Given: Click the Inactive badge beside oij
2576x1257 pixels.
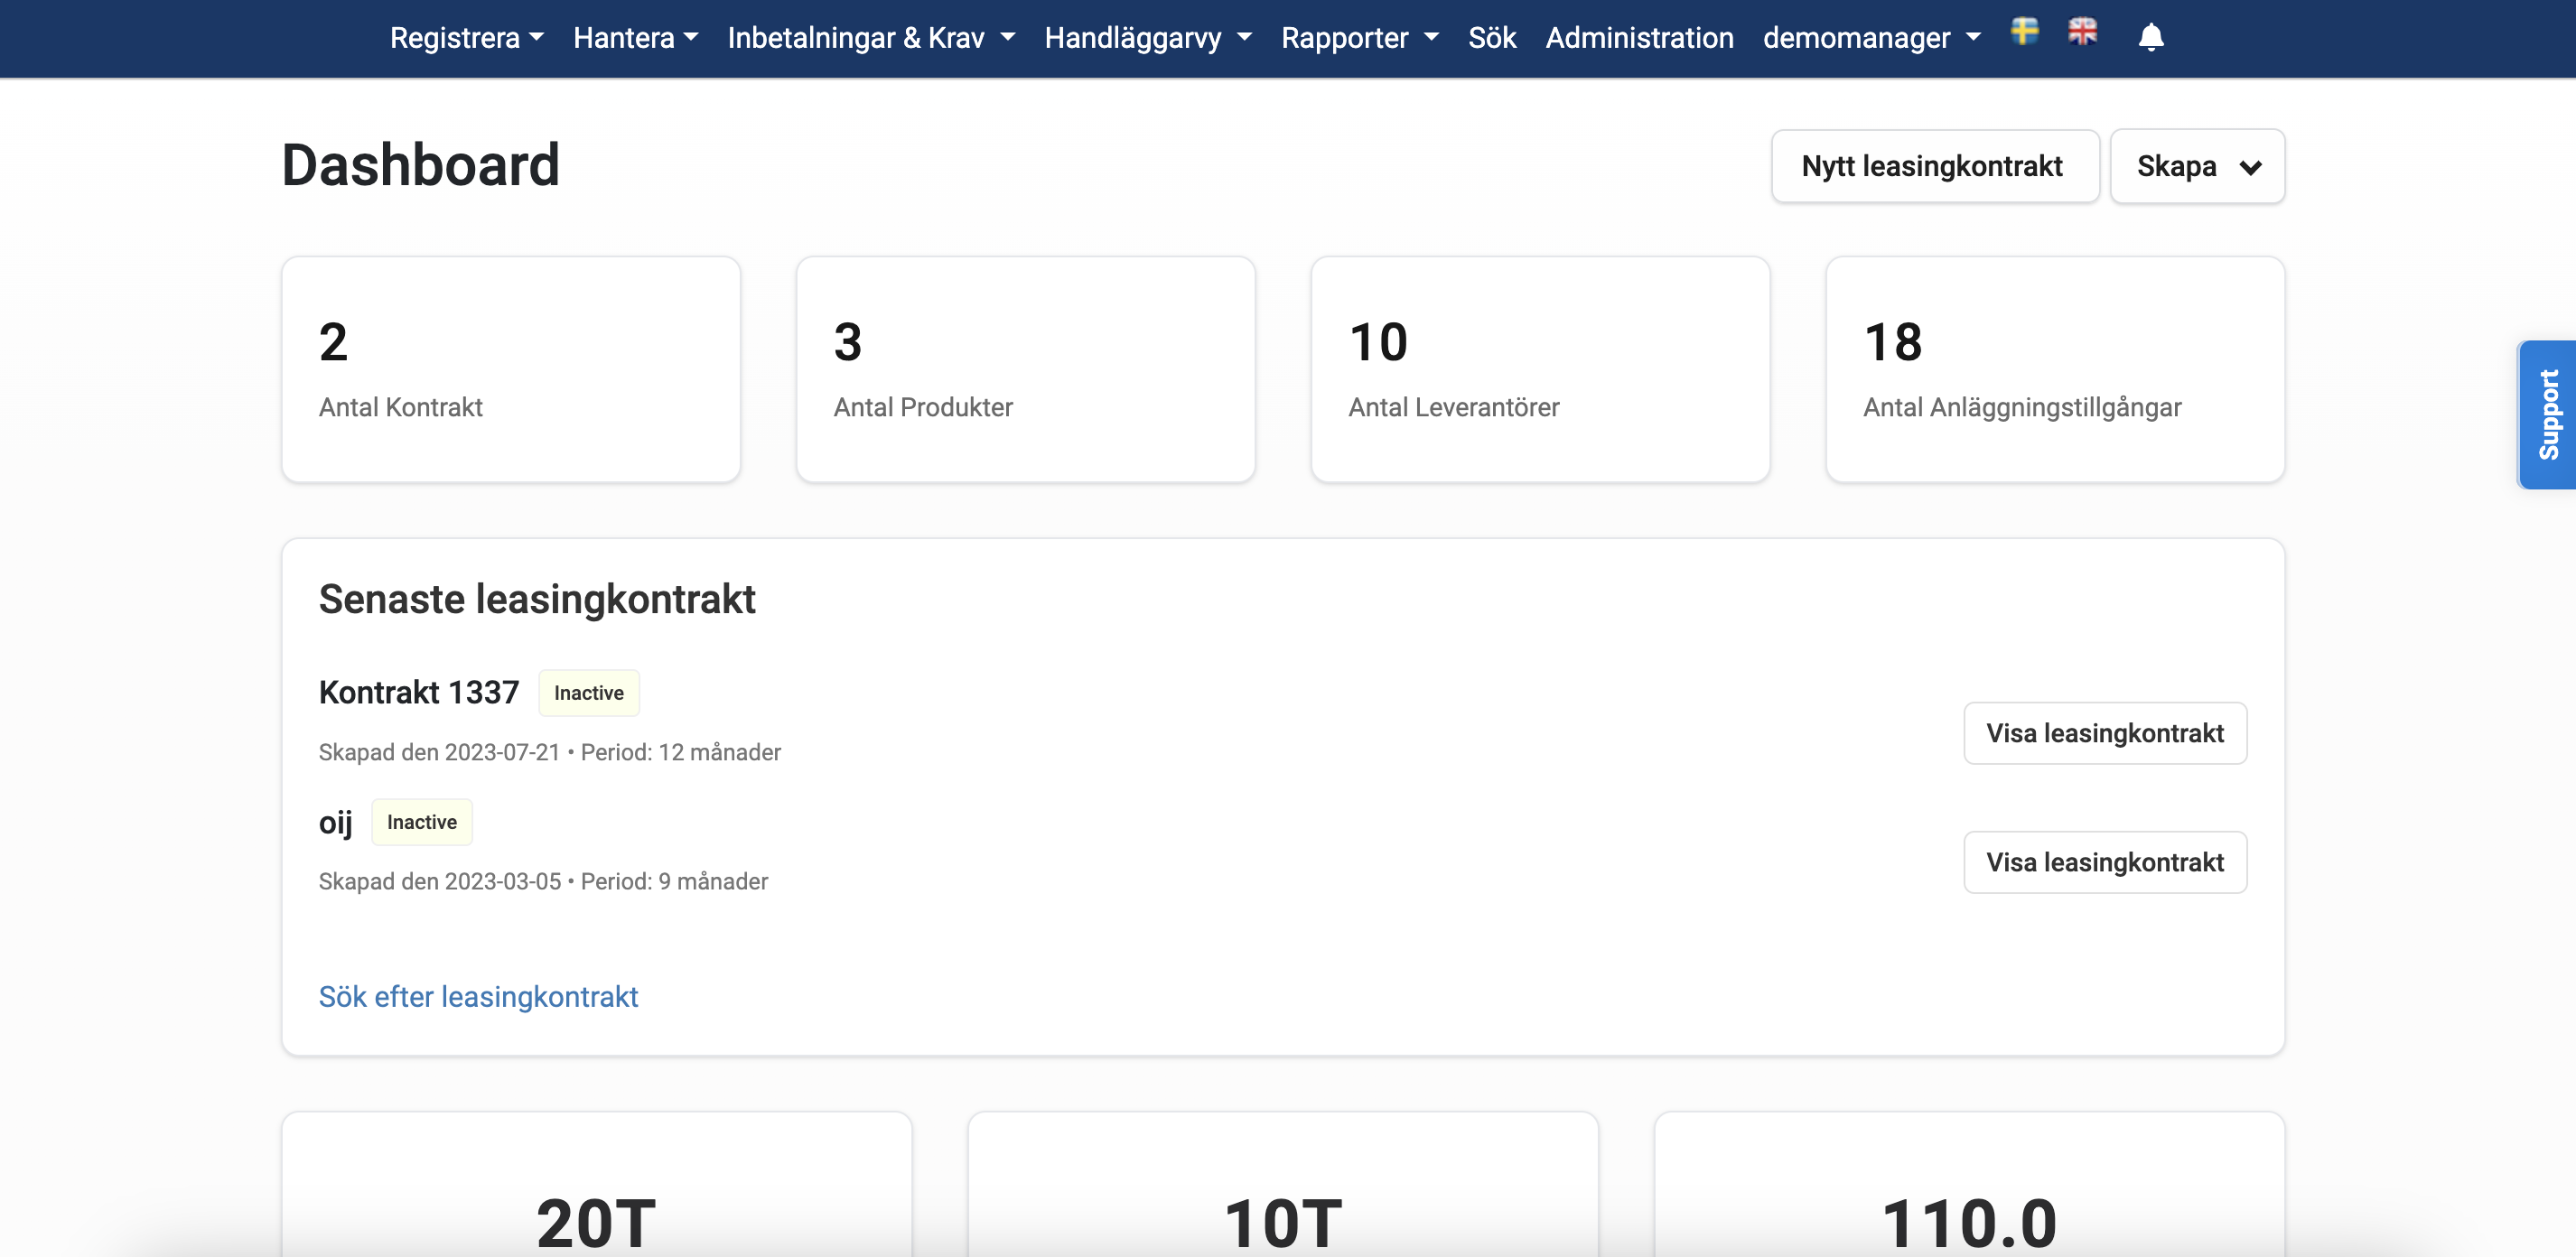Looking at the screenshot, I should (x=422, y=822).
